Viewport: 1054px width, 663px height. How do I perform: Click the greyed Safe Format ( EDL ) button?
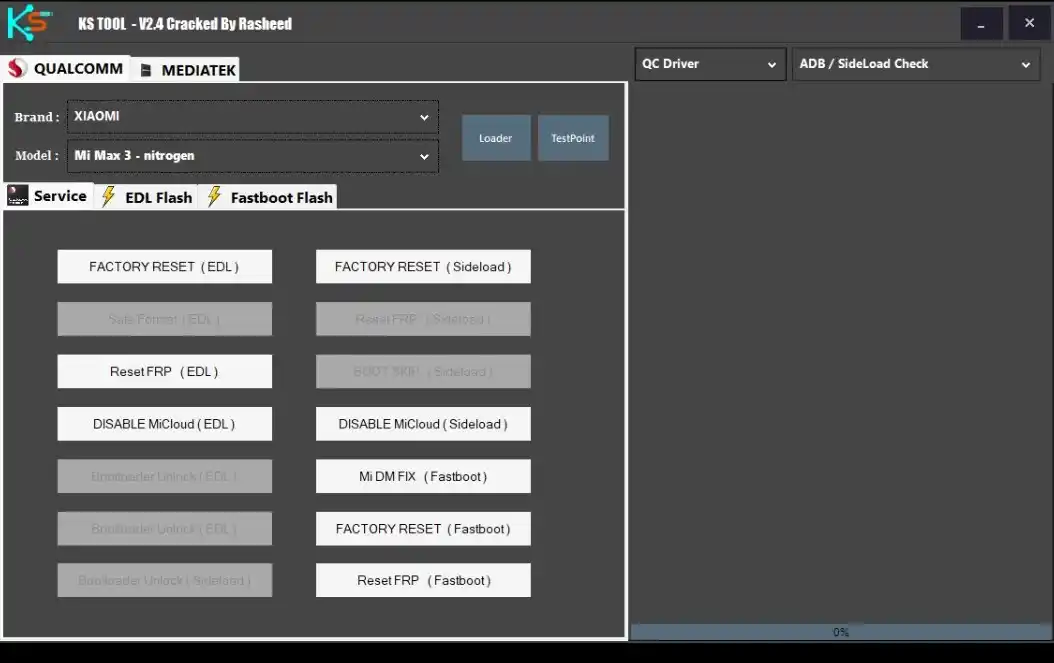[165, 319]
